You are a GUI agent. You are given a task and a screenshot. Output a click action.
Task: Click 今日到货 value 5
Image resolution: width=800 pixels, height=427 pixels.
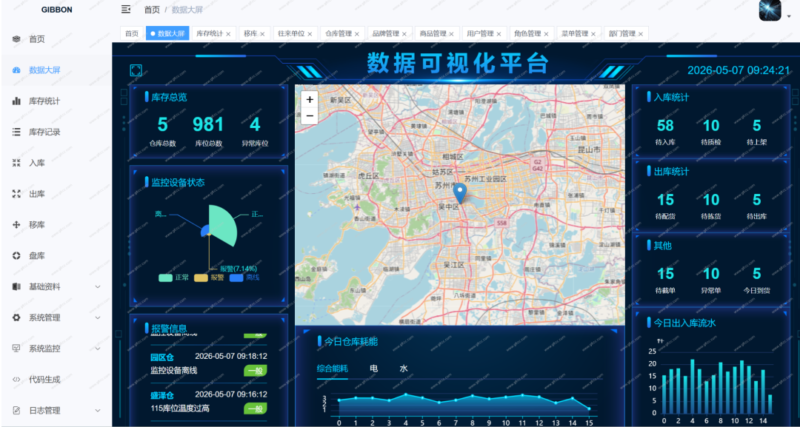757,273
